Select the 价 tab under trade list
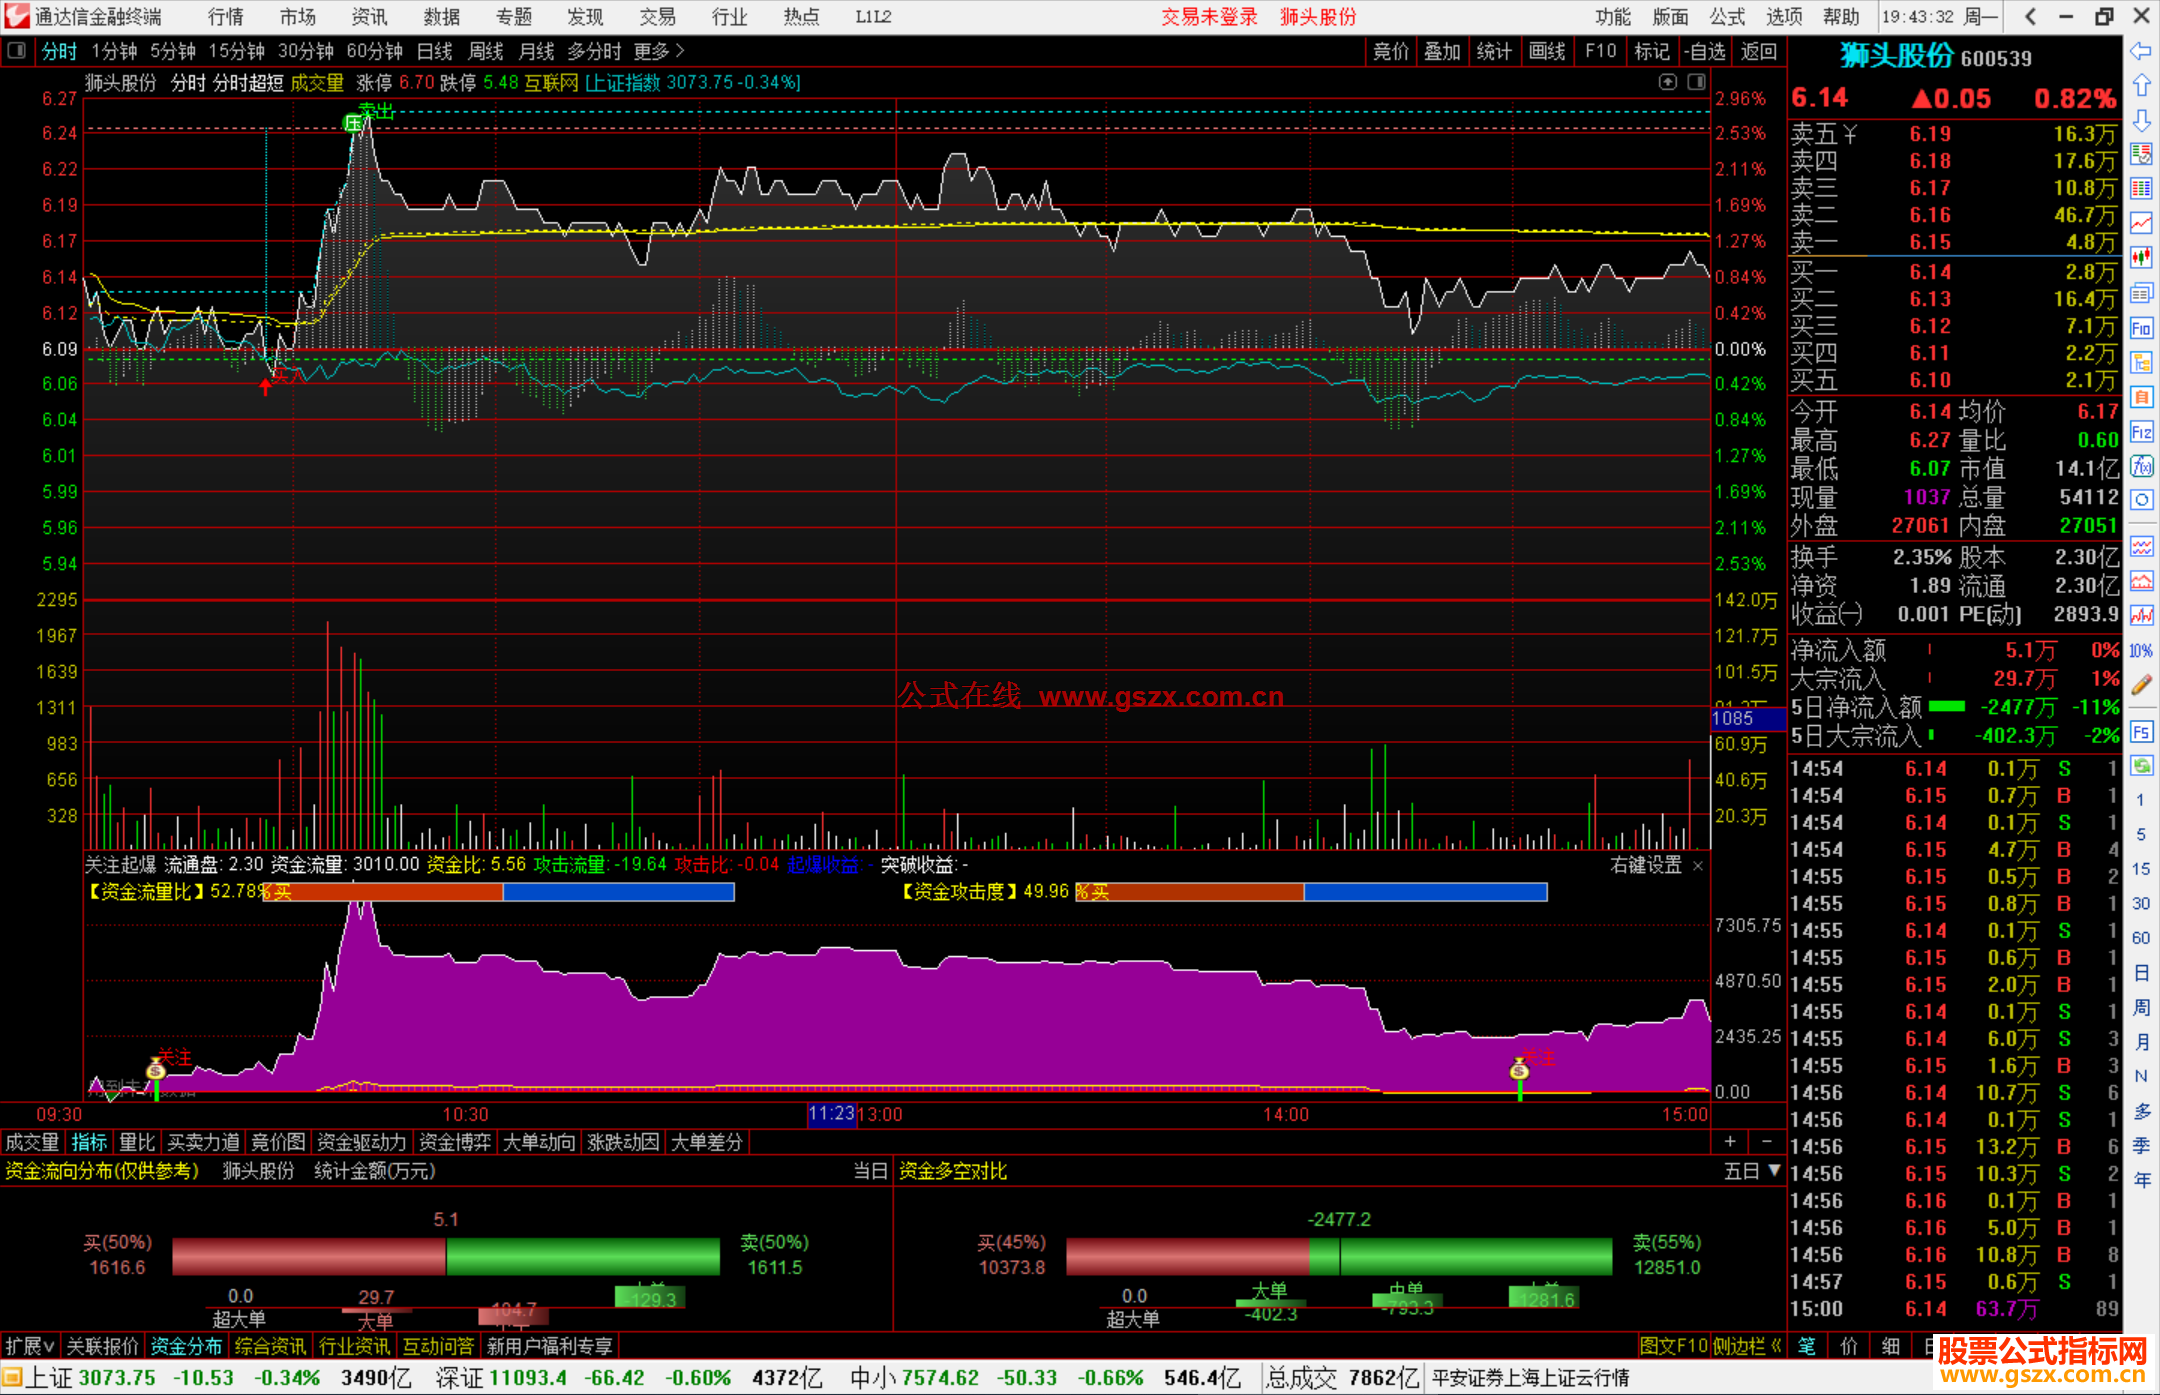2160x1395 pixels. (1848, 1346)
